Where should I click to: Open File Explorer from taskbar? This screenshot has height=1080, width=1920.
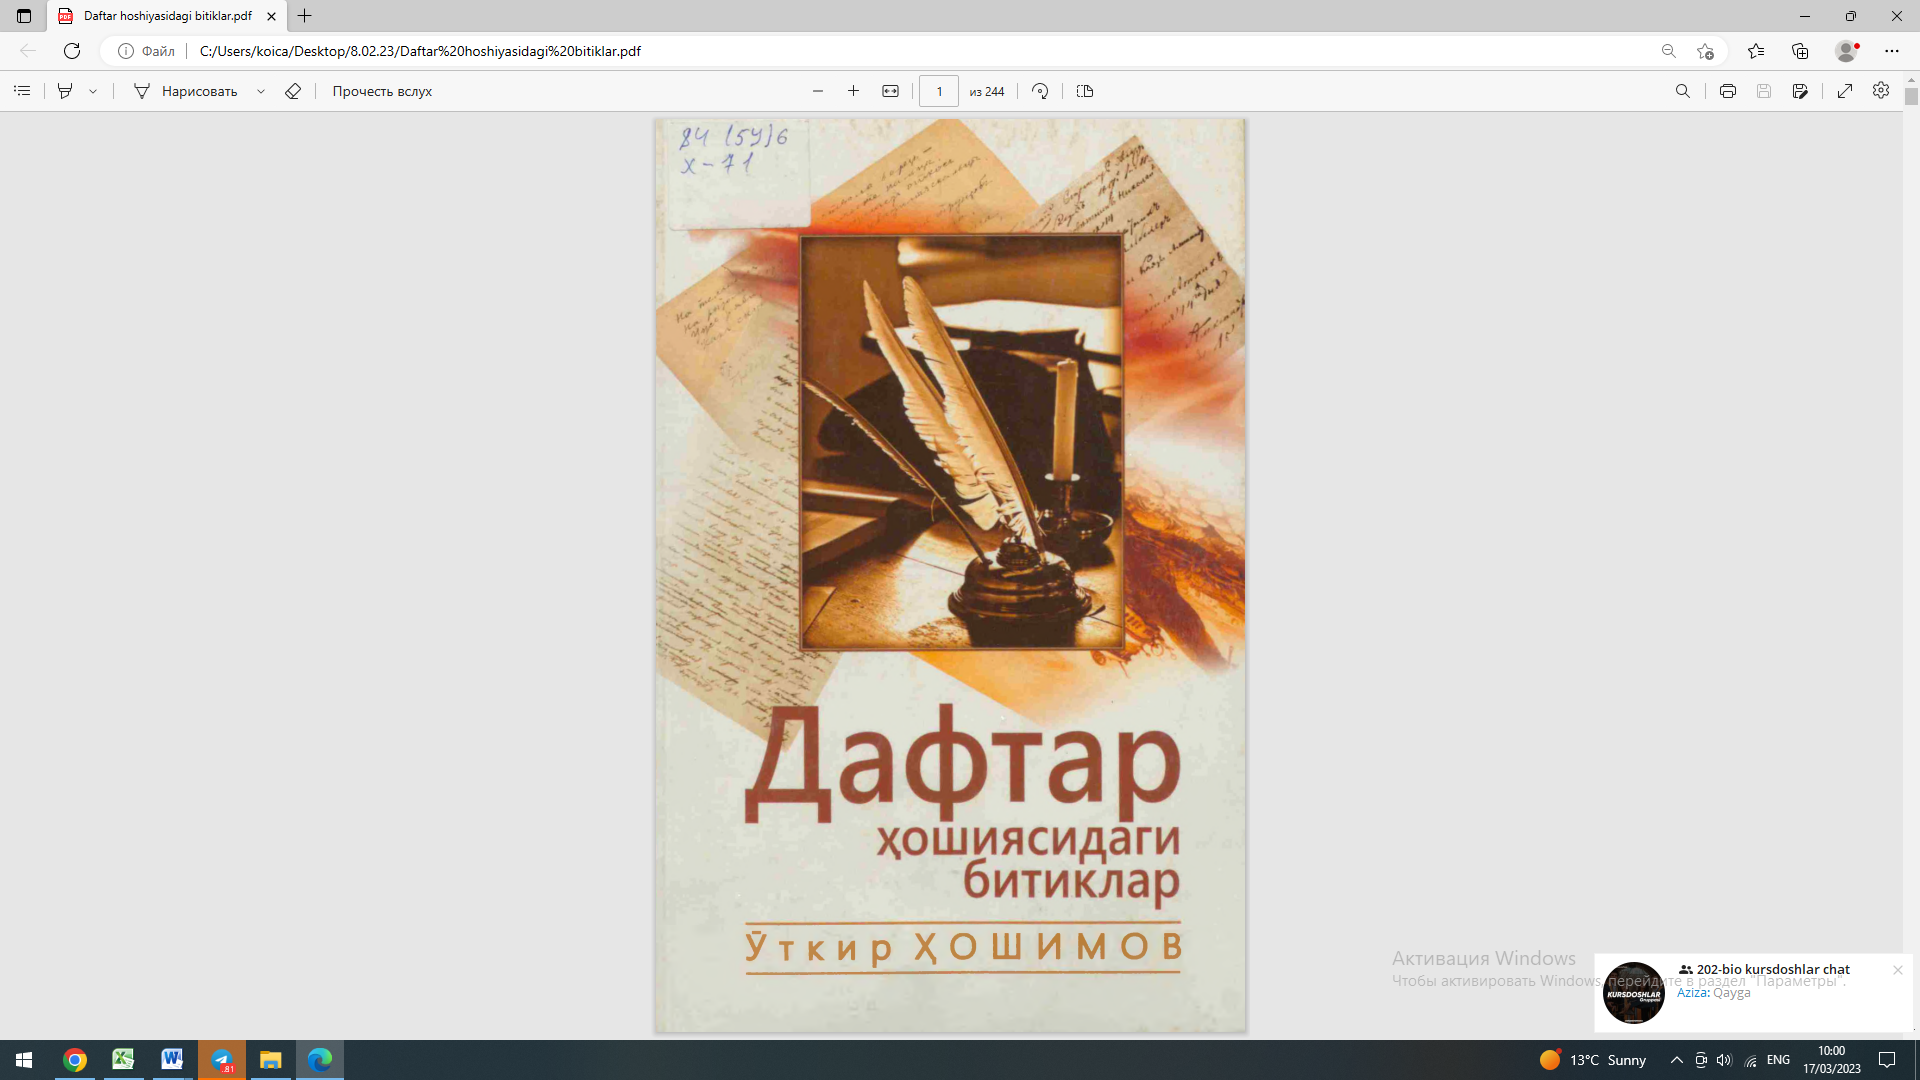[270, 1060]
